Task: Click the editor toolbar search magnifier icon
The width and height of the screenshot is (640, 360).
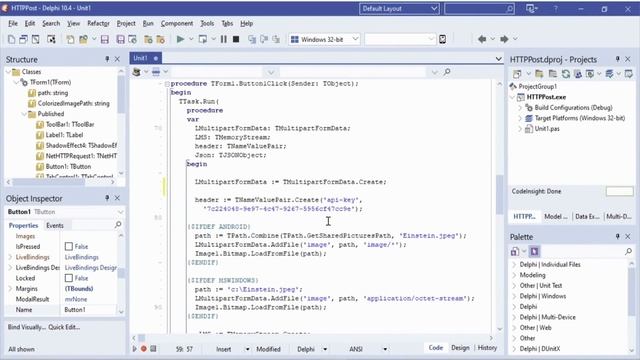Action: 447,72
